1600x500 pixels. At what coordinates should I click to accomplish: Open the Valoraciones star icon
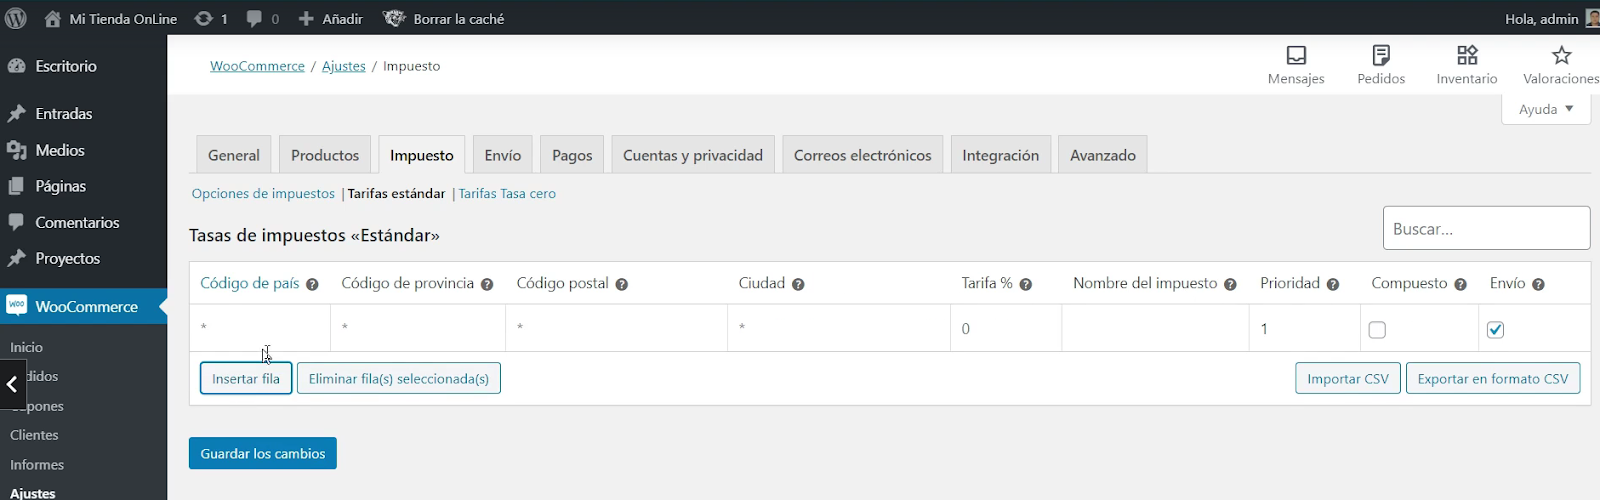[1561, 54]
